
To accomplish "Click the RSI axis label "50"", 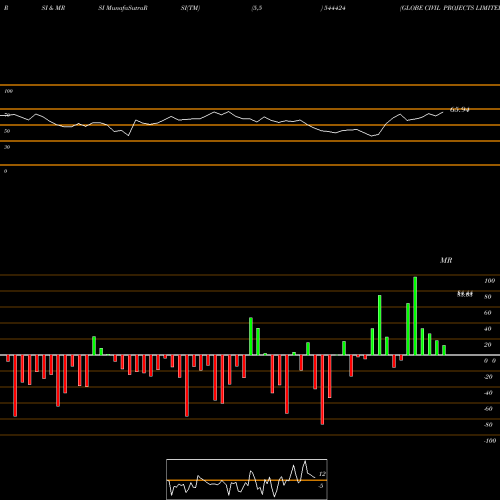I will (7, 131).
